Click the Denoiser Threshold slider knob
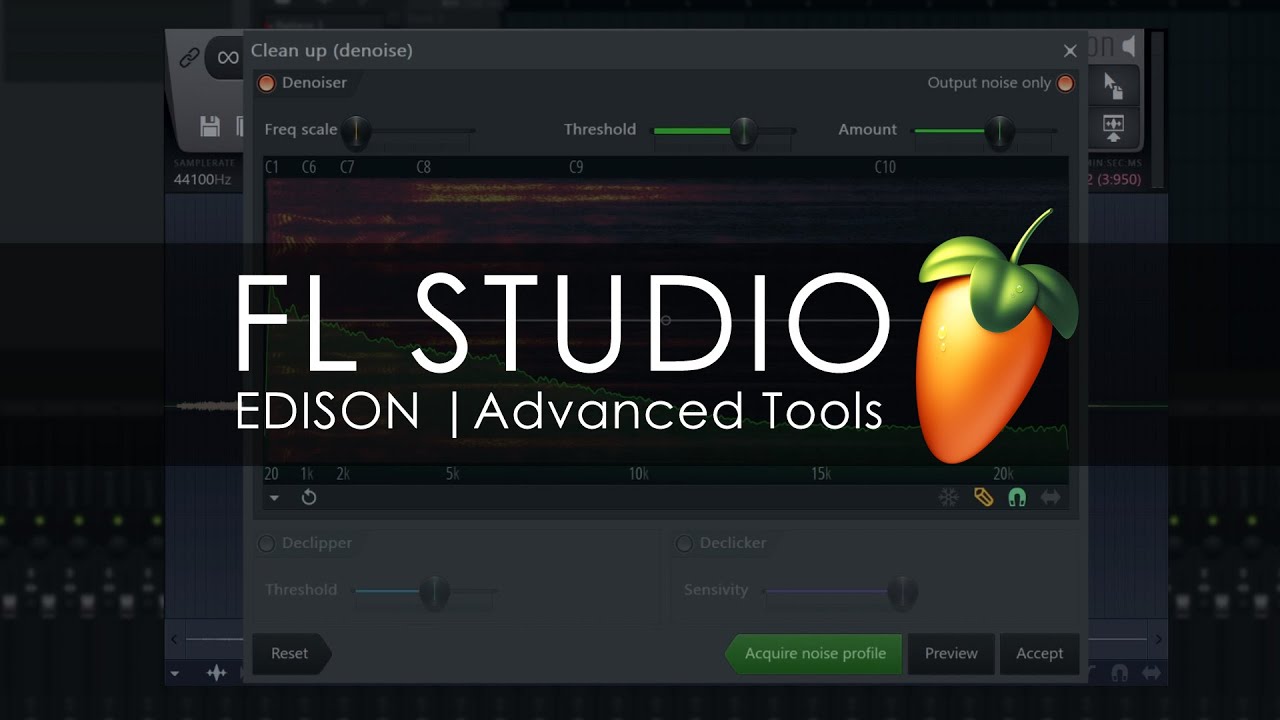The image size is (1280, 720). tap(743, 131)
